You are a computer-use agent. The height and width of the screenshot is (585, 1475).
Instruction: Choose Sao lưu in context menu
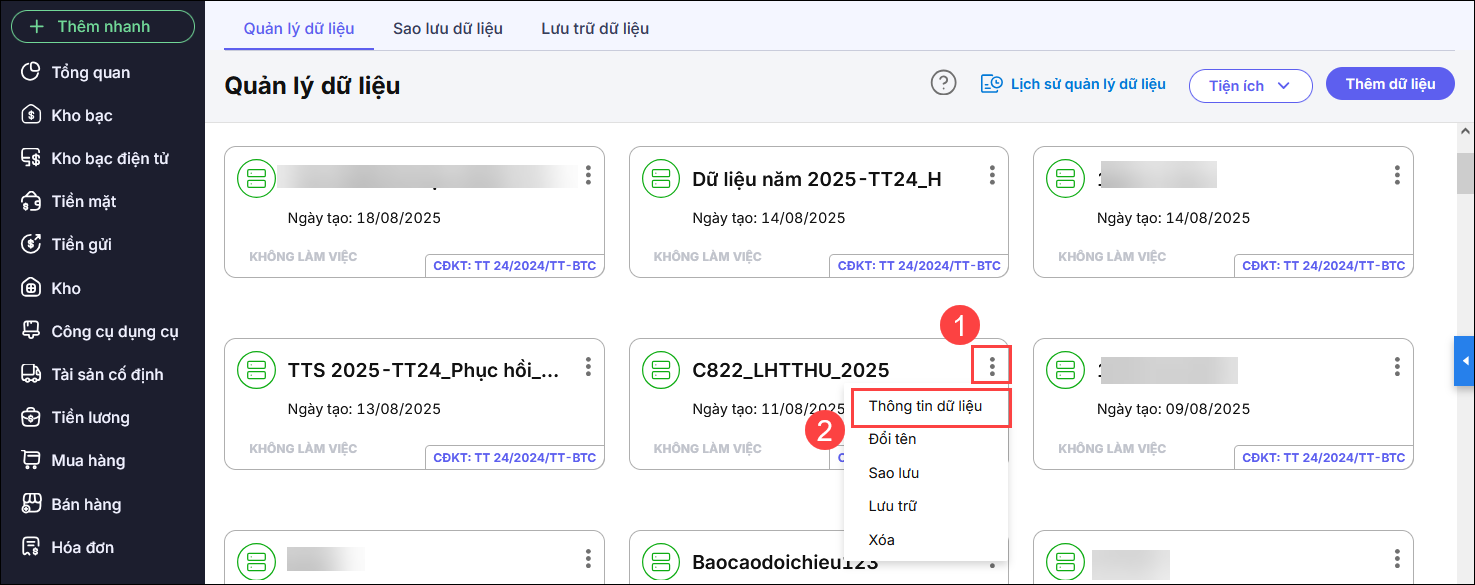(926, 473)
